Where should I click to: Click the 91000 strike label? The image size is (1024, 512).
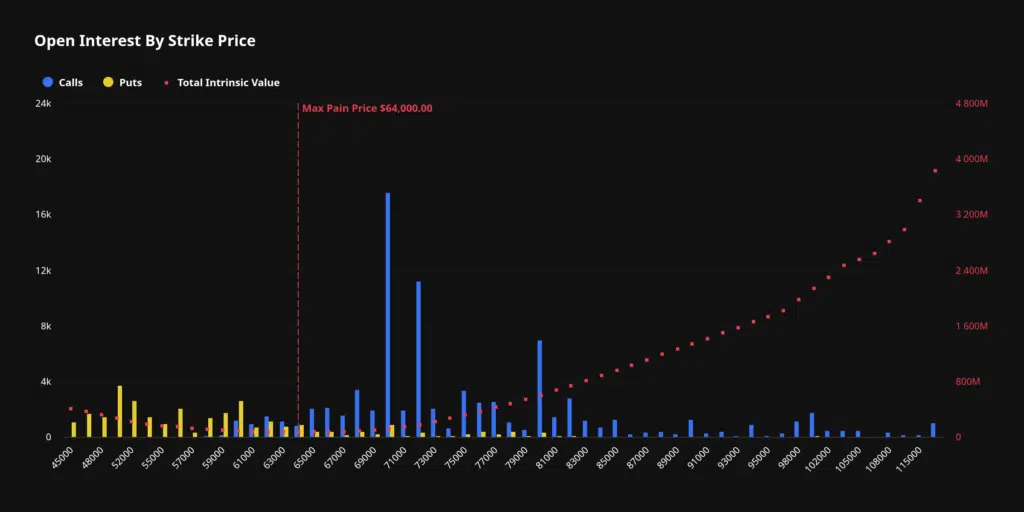[x=700, y=457]
